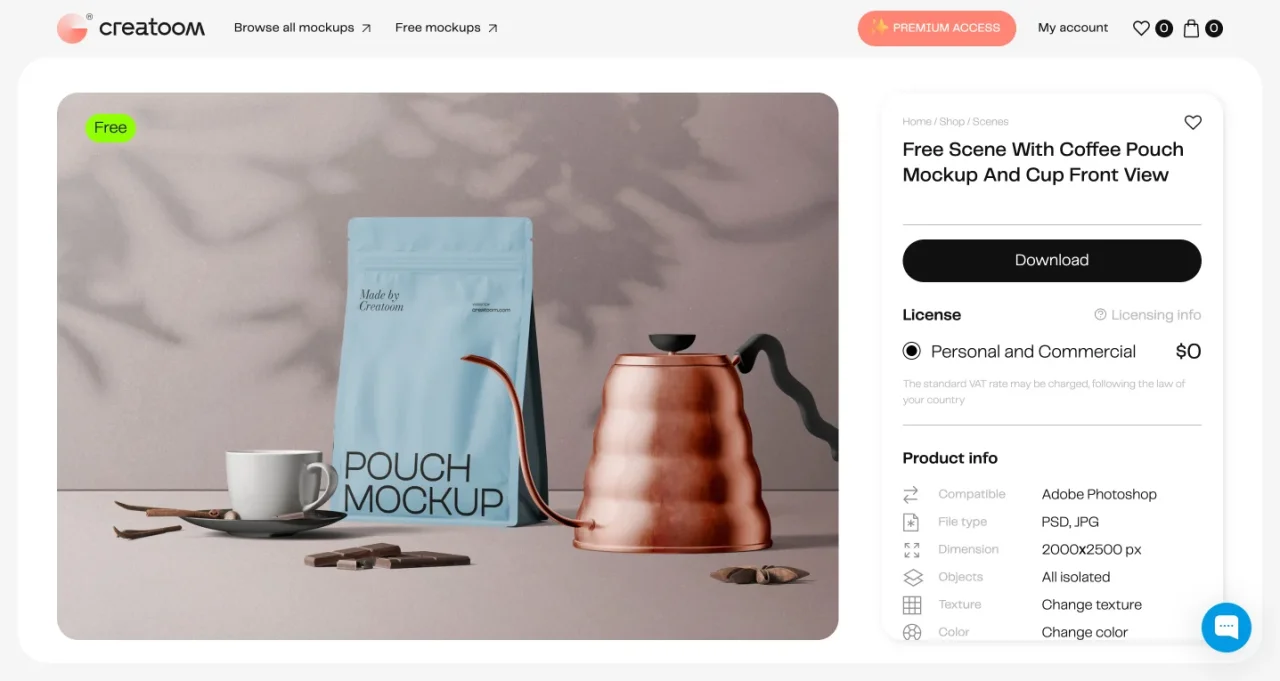Open the live chat bubble

pos(1226,627)
